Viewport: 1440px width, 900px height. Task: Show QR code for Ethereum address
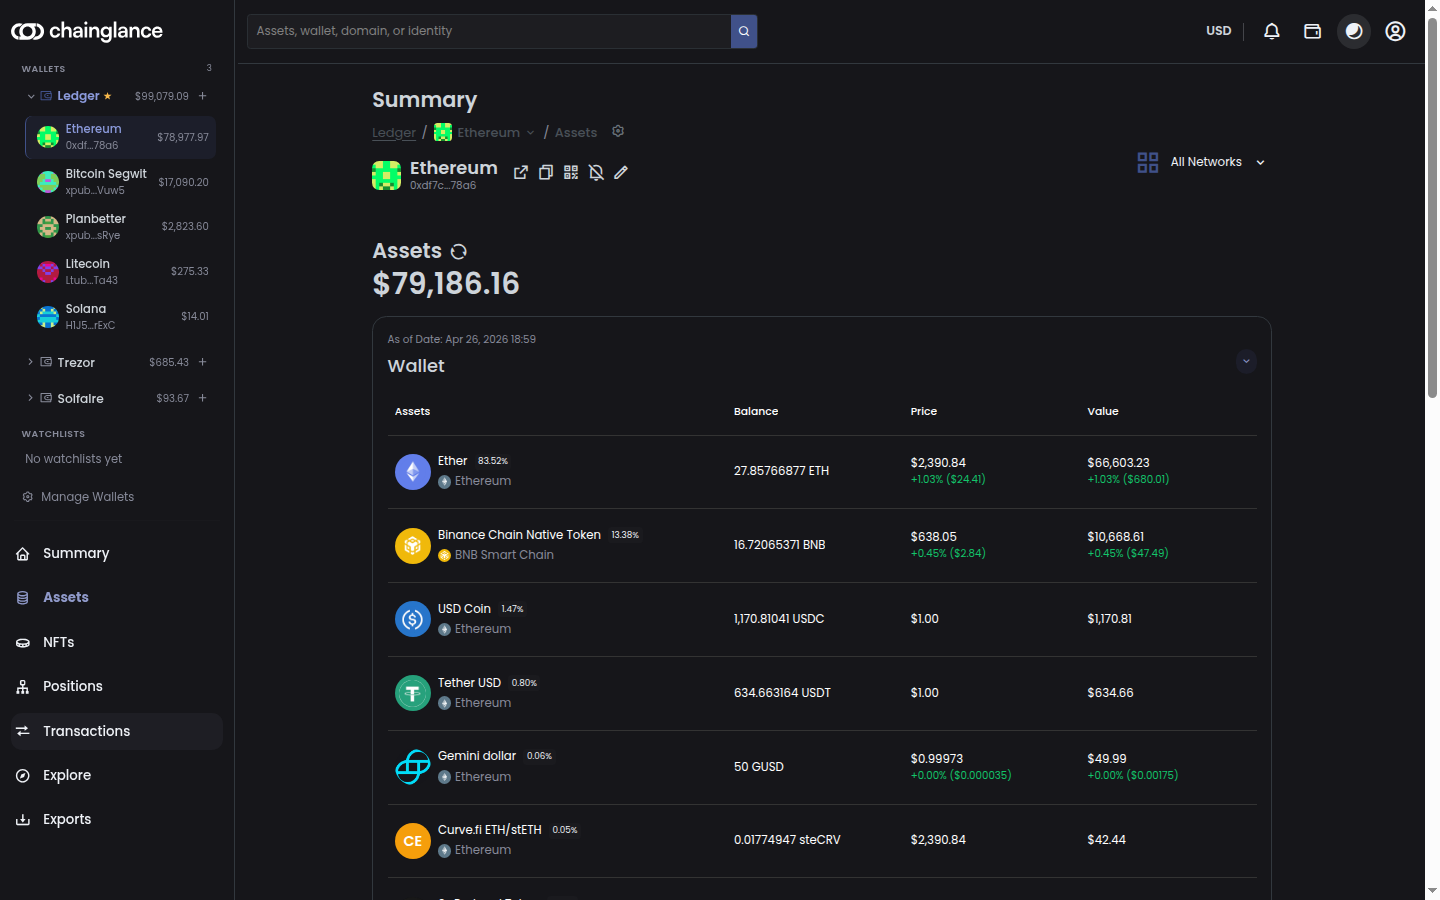point(571,172)
